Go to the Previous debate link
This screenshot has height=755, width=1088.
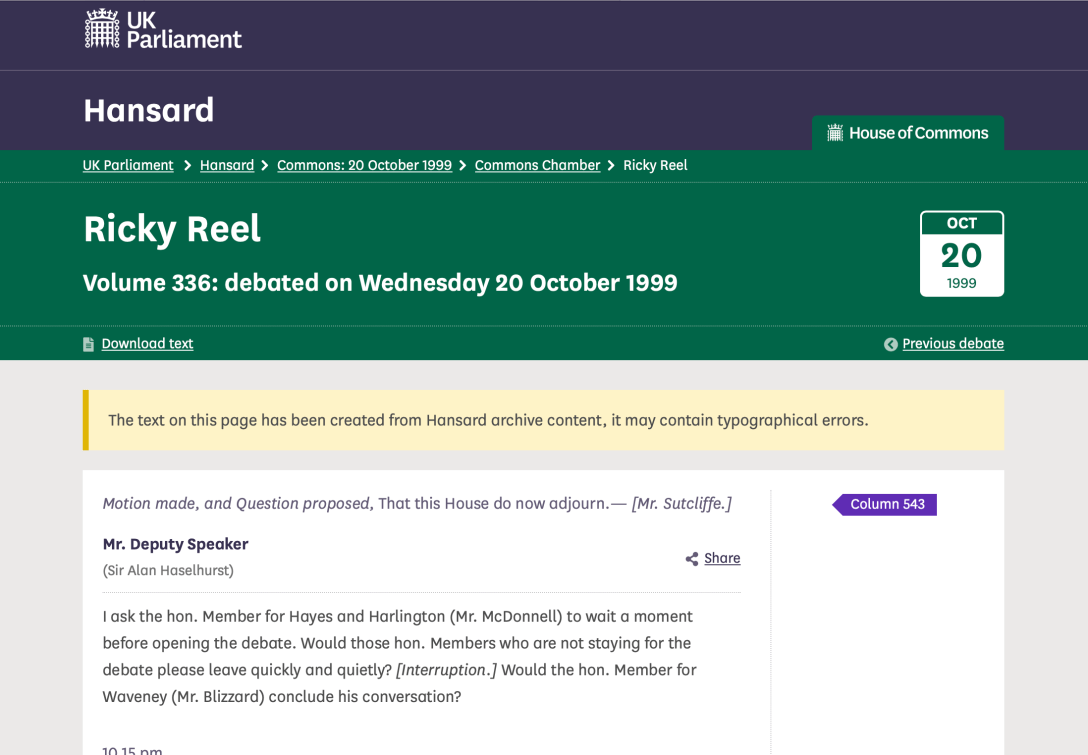click(x=952, y=344)
